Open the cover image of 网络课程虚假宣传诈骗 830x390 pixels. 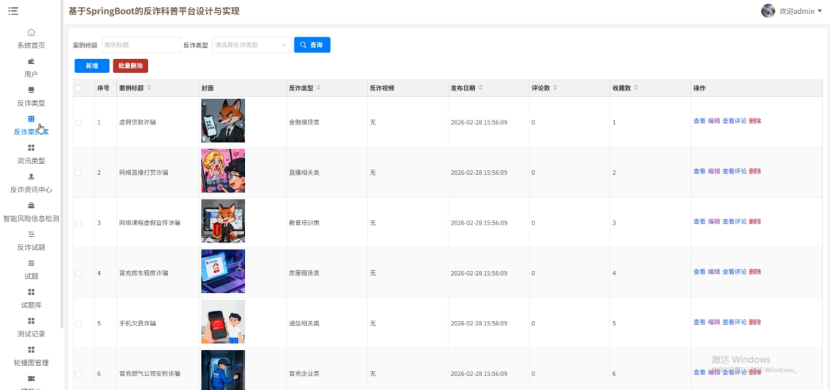[223, 221]
